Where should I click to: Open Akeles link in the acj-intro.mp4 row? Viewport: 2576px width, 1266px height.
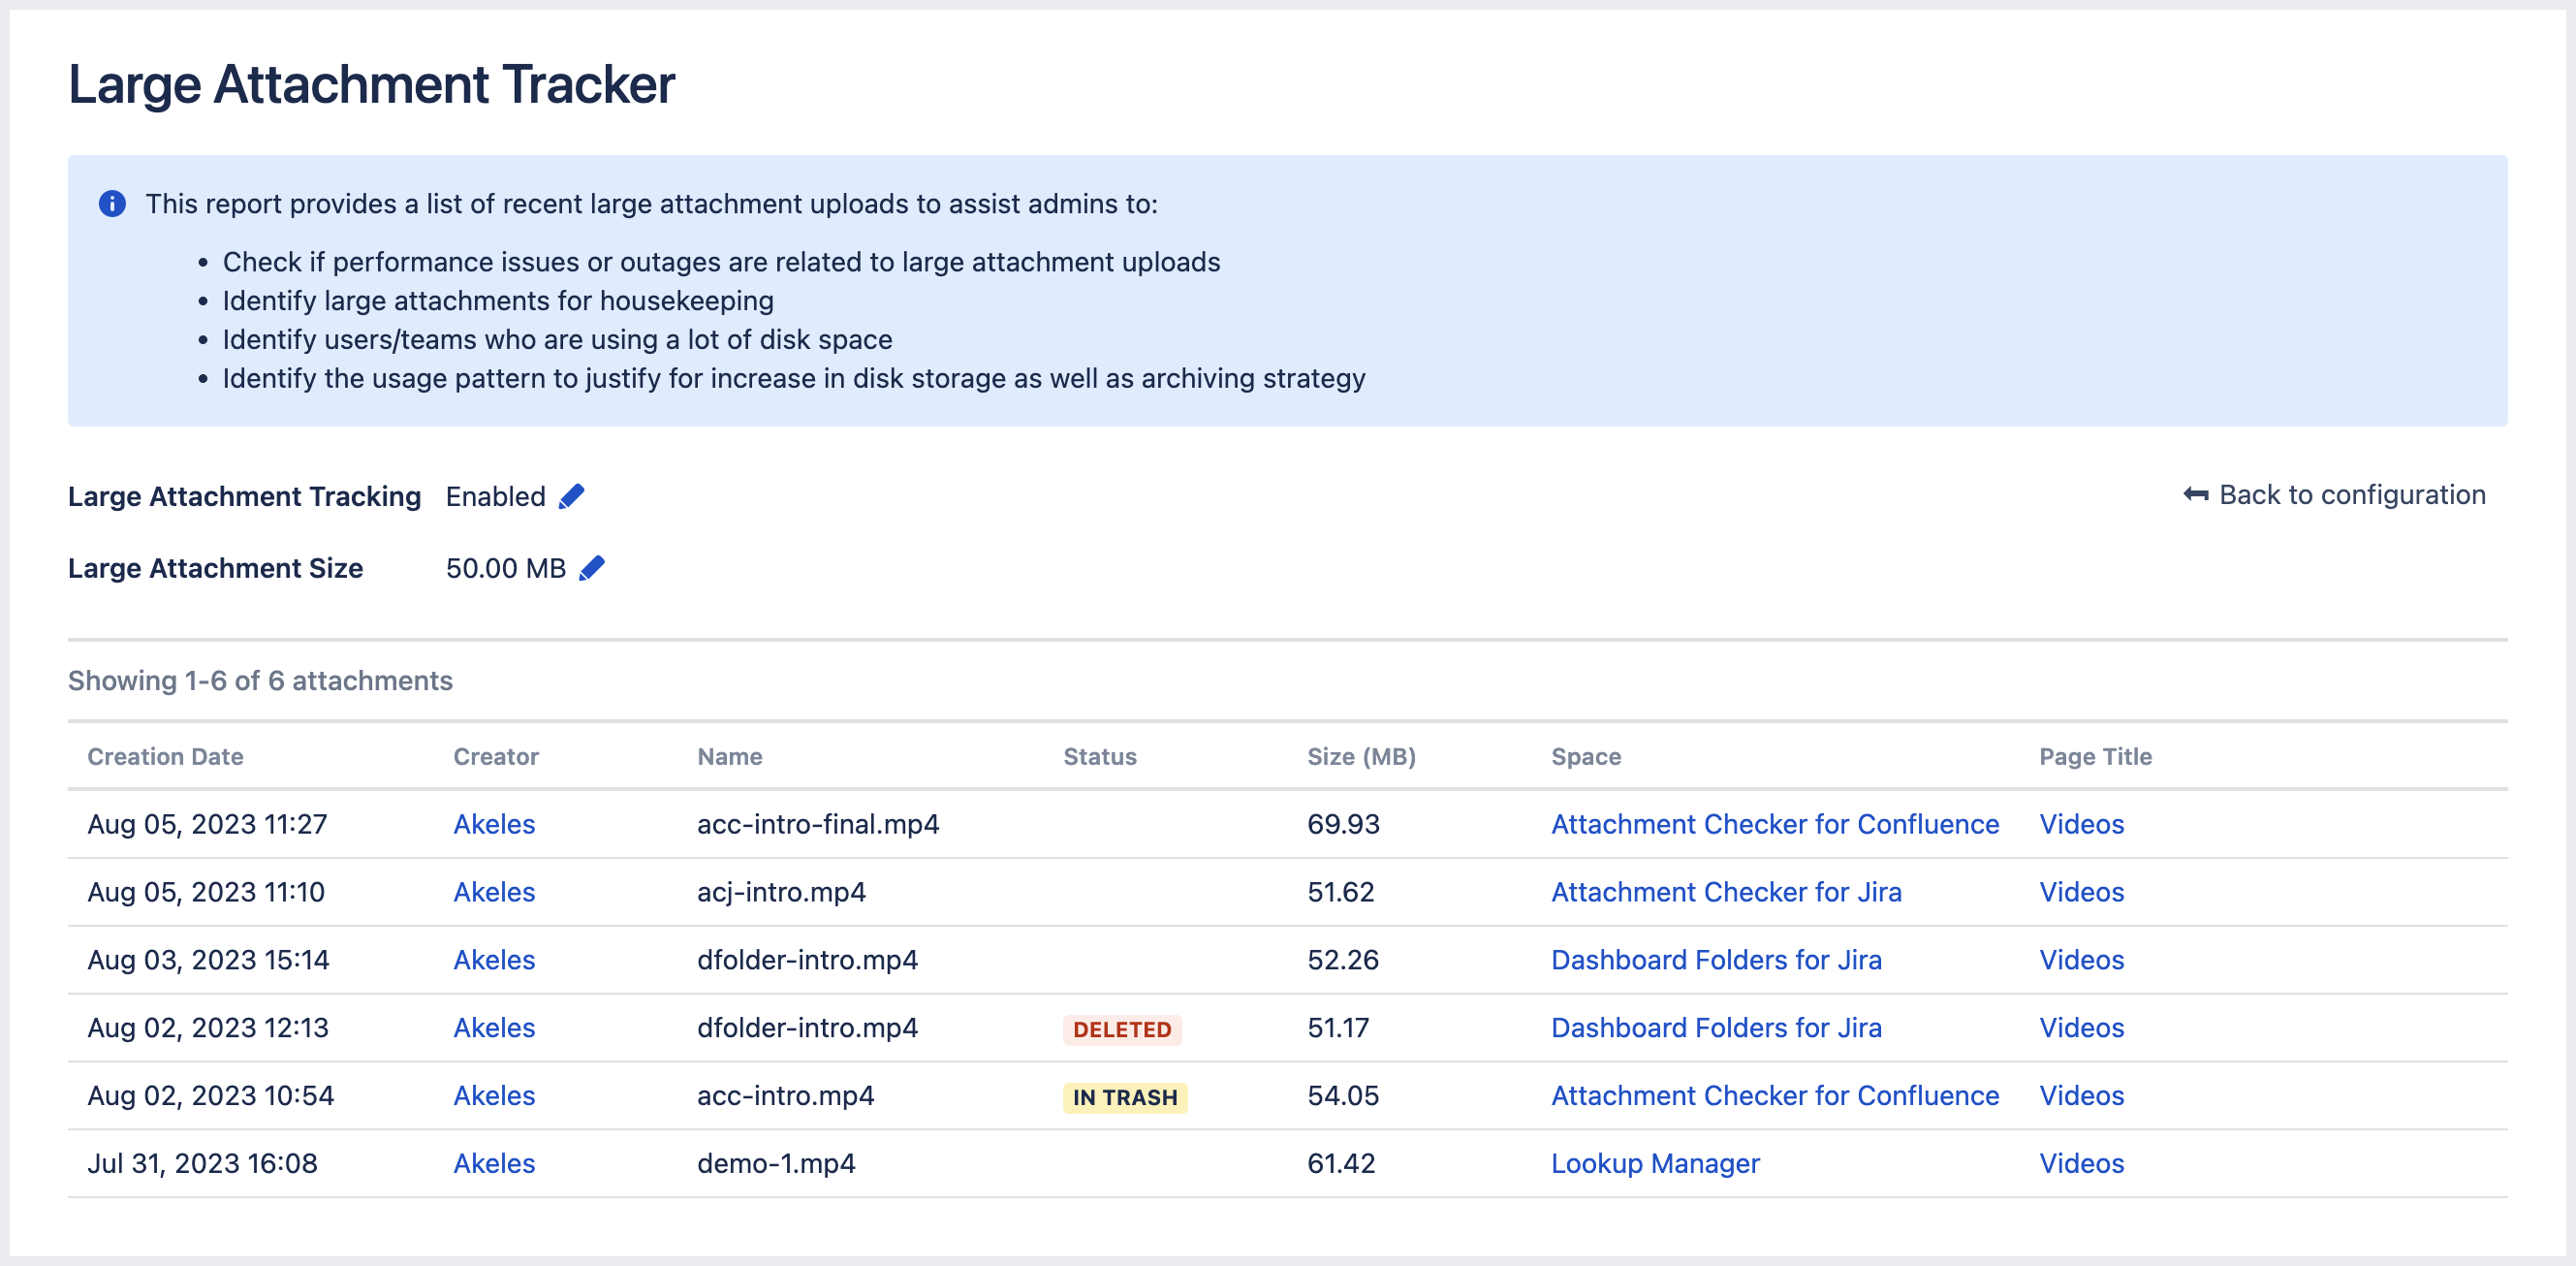coord(494,892)
